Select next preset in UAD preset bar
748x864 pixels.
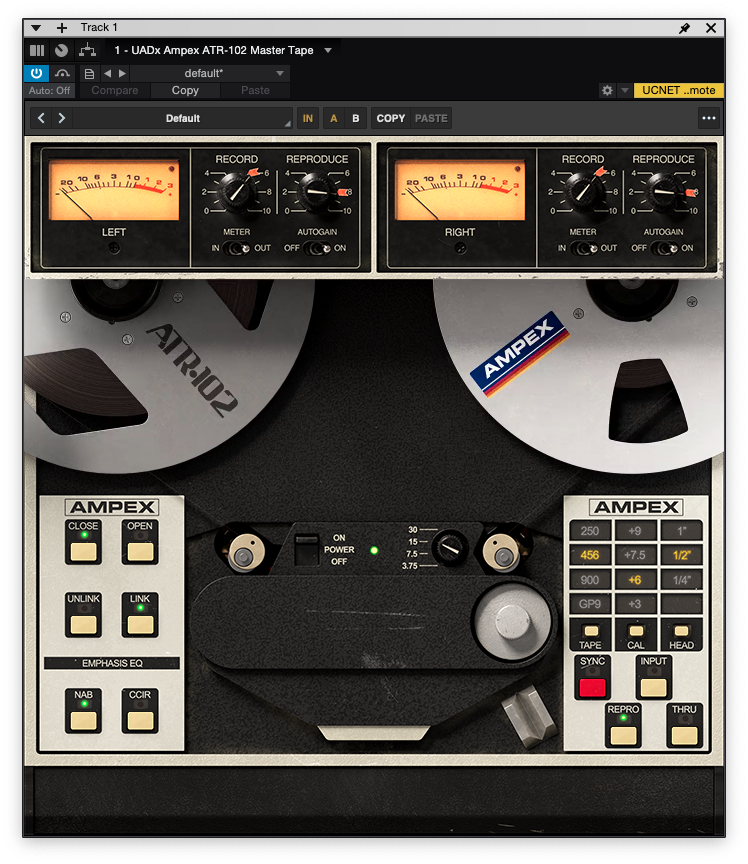pos(62,118)
